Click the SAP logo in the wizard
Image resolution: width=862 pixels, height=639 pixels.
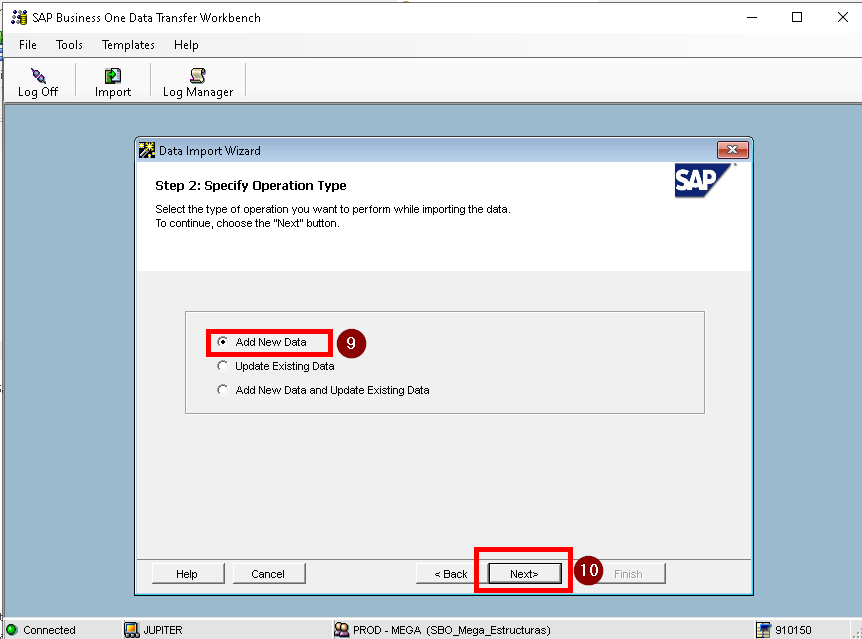click(704, 181)
